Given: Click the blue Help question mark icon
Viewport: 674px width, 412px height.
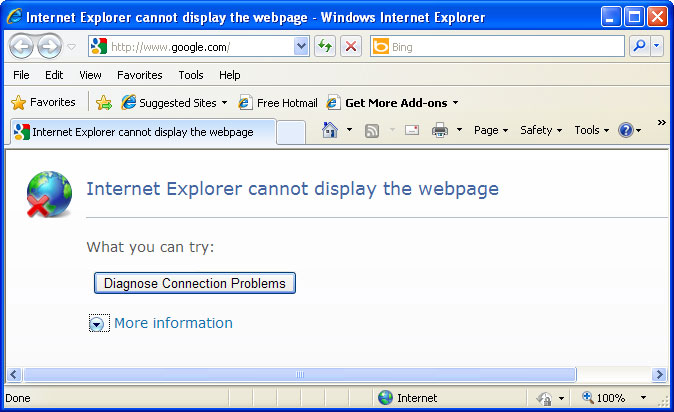Looking at the screenshot, I should tap(626, 130).
